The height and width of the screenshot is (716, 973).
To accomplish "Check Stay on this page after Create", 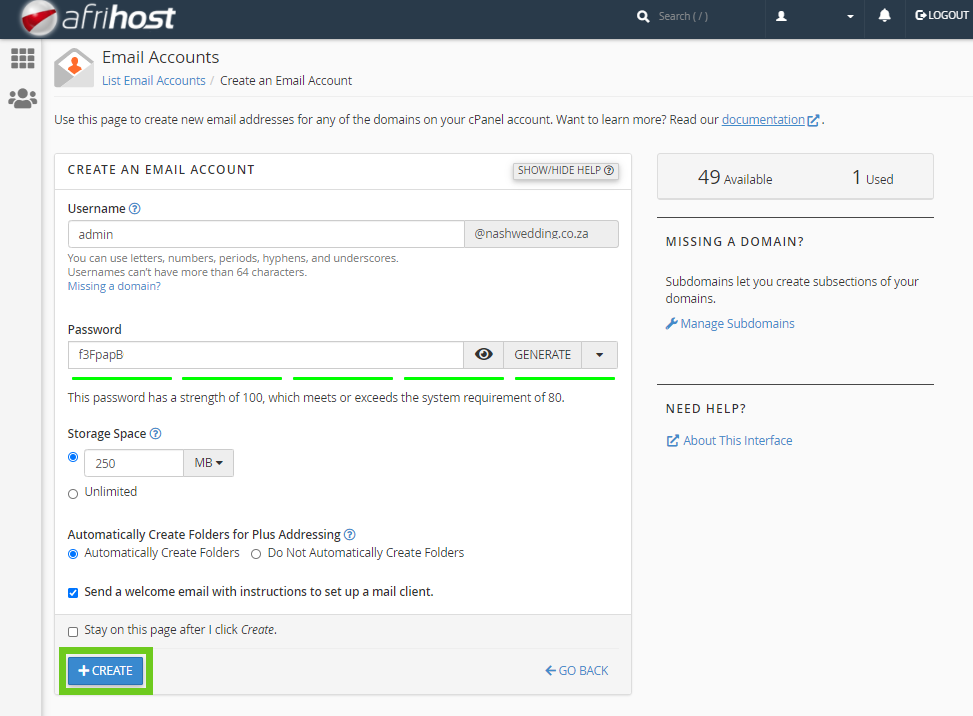I will pos(73,631).
